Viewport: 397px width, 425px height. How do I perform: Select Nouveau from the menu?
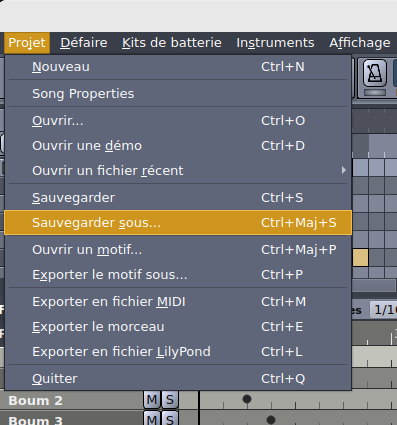[x=178, y=67]
